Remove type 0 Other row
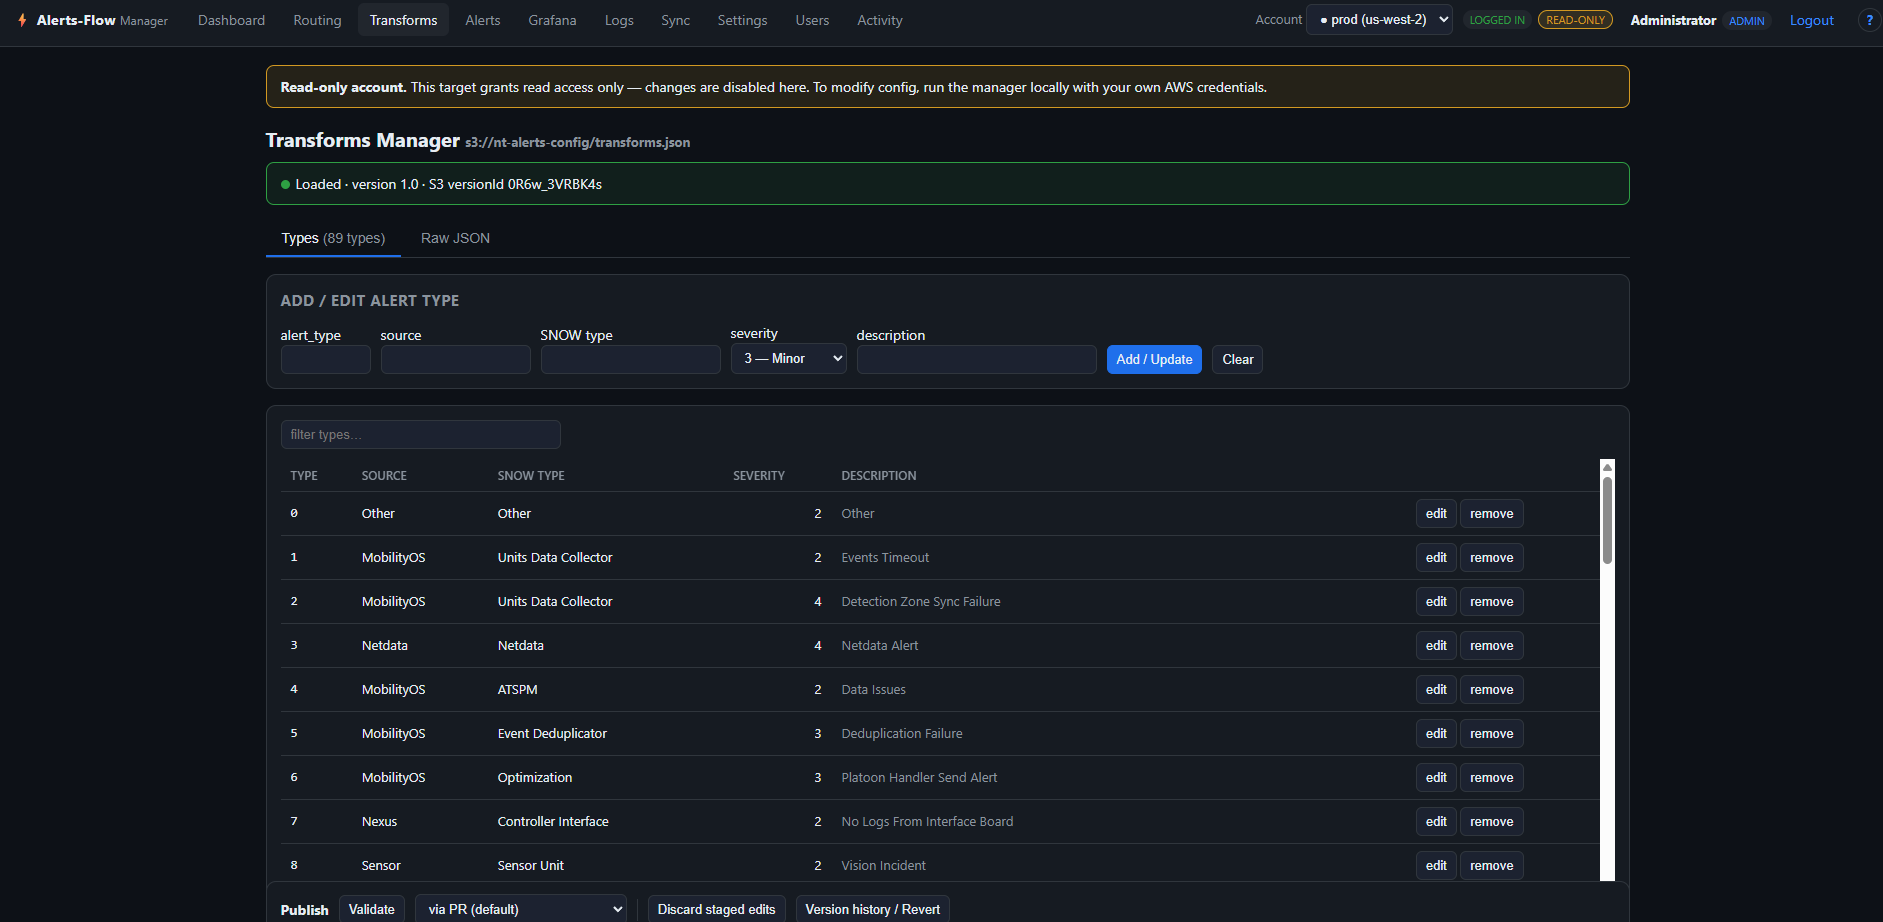This screenshot has height=922, width=1883. tap(1491, 513)
